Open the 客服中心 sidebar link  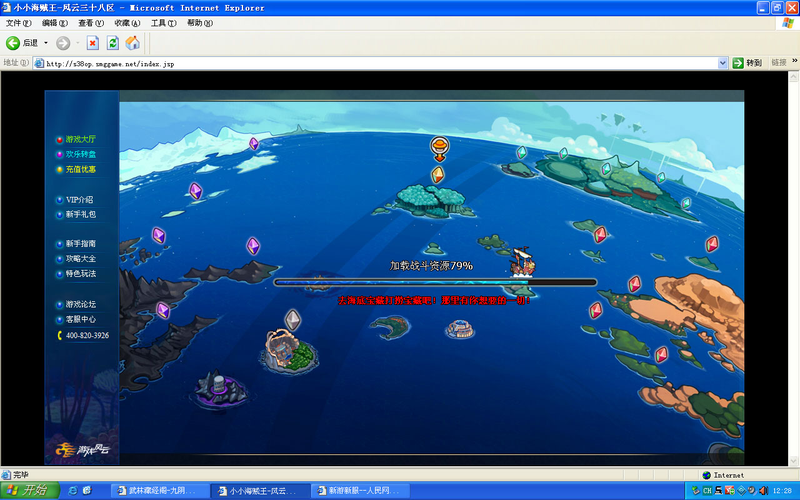pyautogui.click(x=80, y=319)
